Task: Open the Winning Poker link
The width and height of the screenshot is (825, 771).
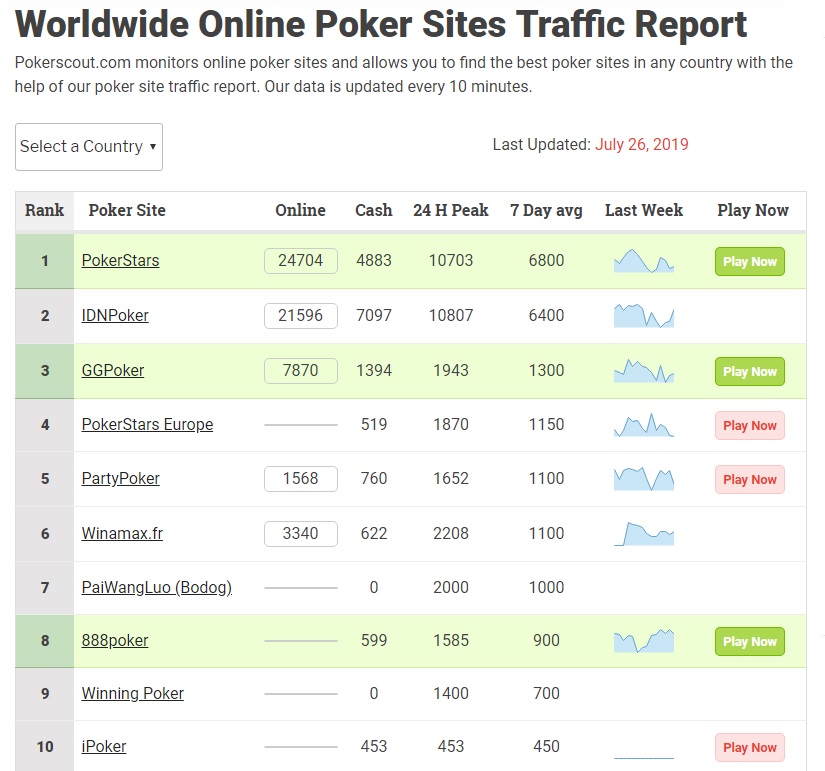Action: coord(133,694)
